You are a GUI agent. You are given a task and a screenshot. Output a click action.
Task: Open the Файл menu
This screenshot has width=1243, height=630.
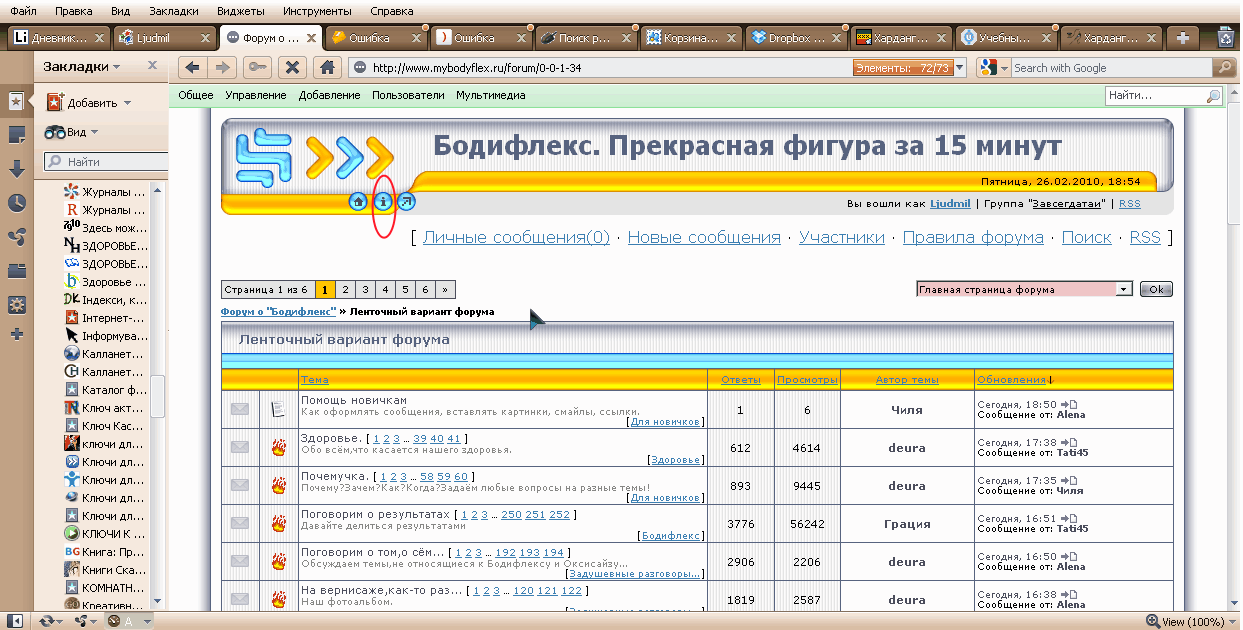[x=24, y=11]
